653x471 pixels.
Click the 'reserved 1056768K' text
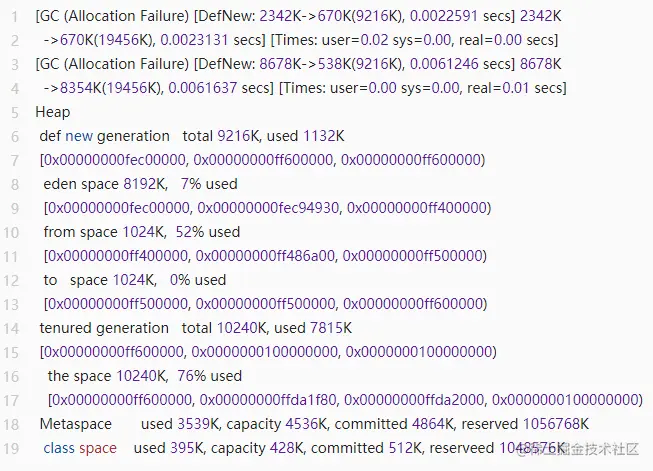coord(525,424)
